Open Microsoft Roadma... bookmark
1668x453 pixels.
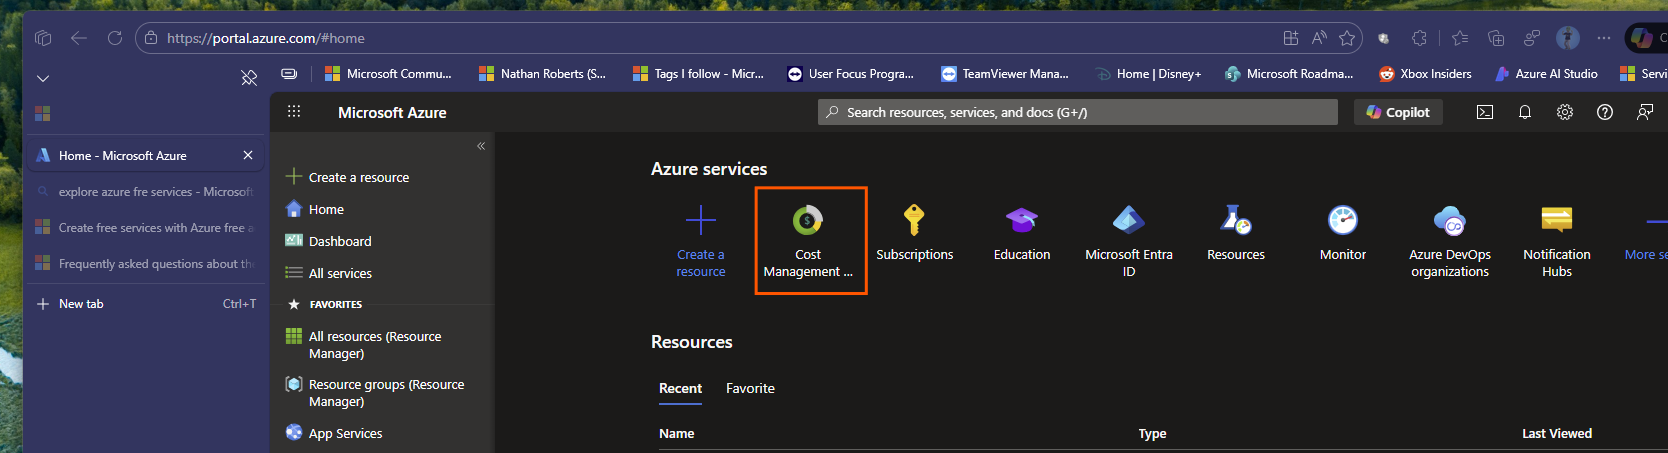[1289, 73]
